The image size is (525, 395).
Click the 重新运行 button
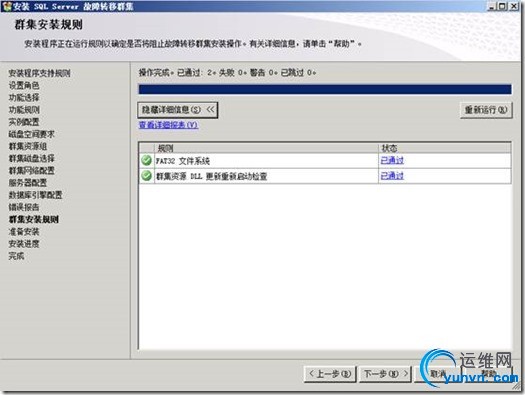(486, 110)
